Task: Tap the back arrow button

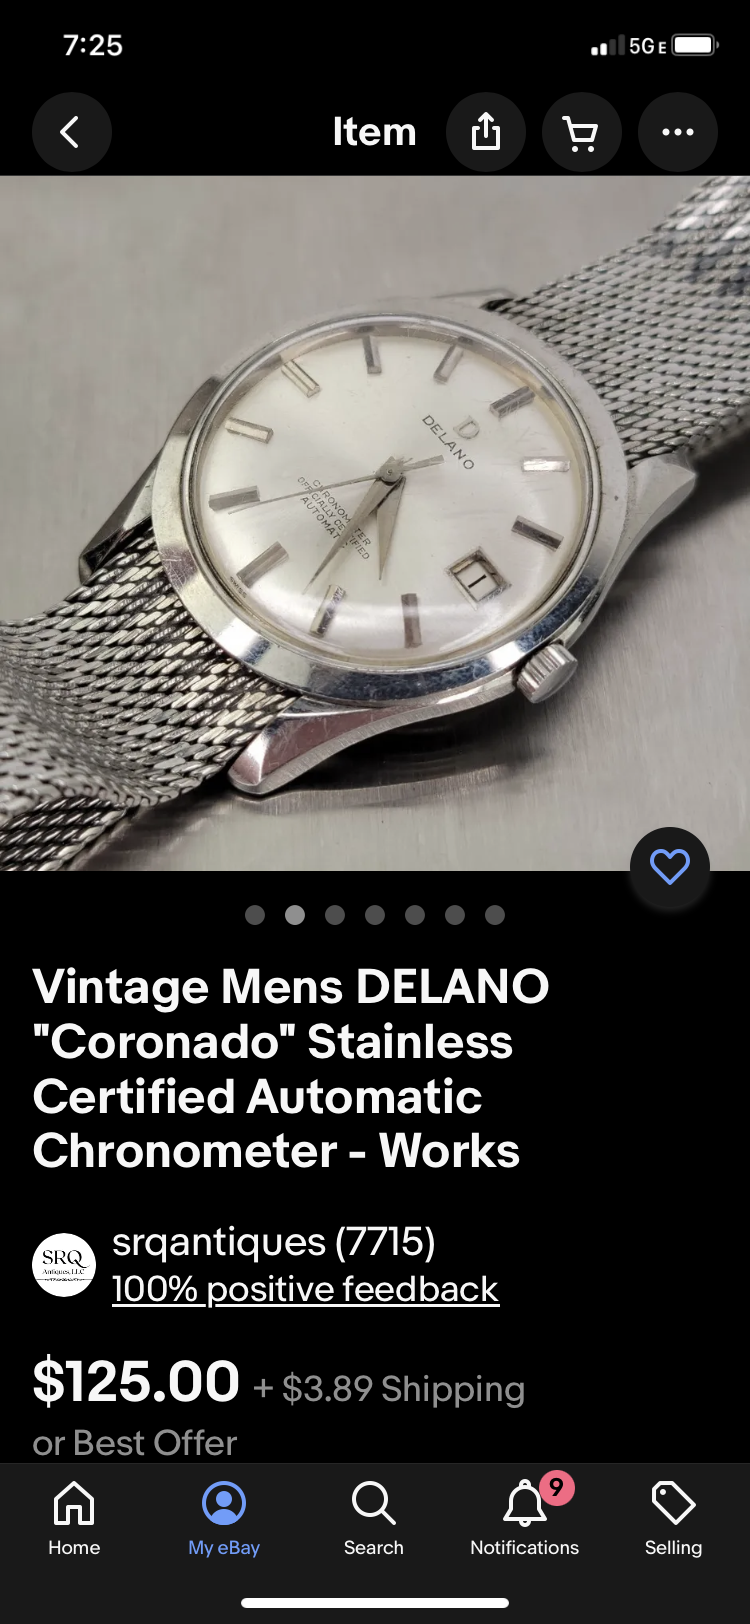Action: pos(71,132)
